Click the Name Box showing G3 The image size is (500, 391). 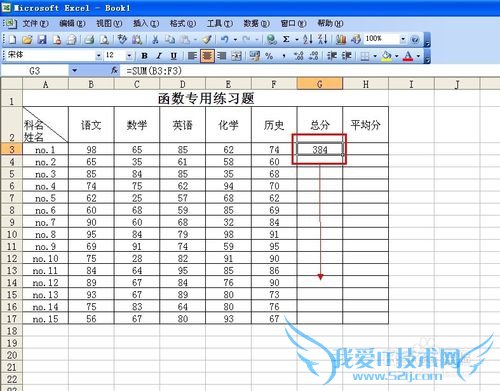pyautogui.click(x=35, y=70)
